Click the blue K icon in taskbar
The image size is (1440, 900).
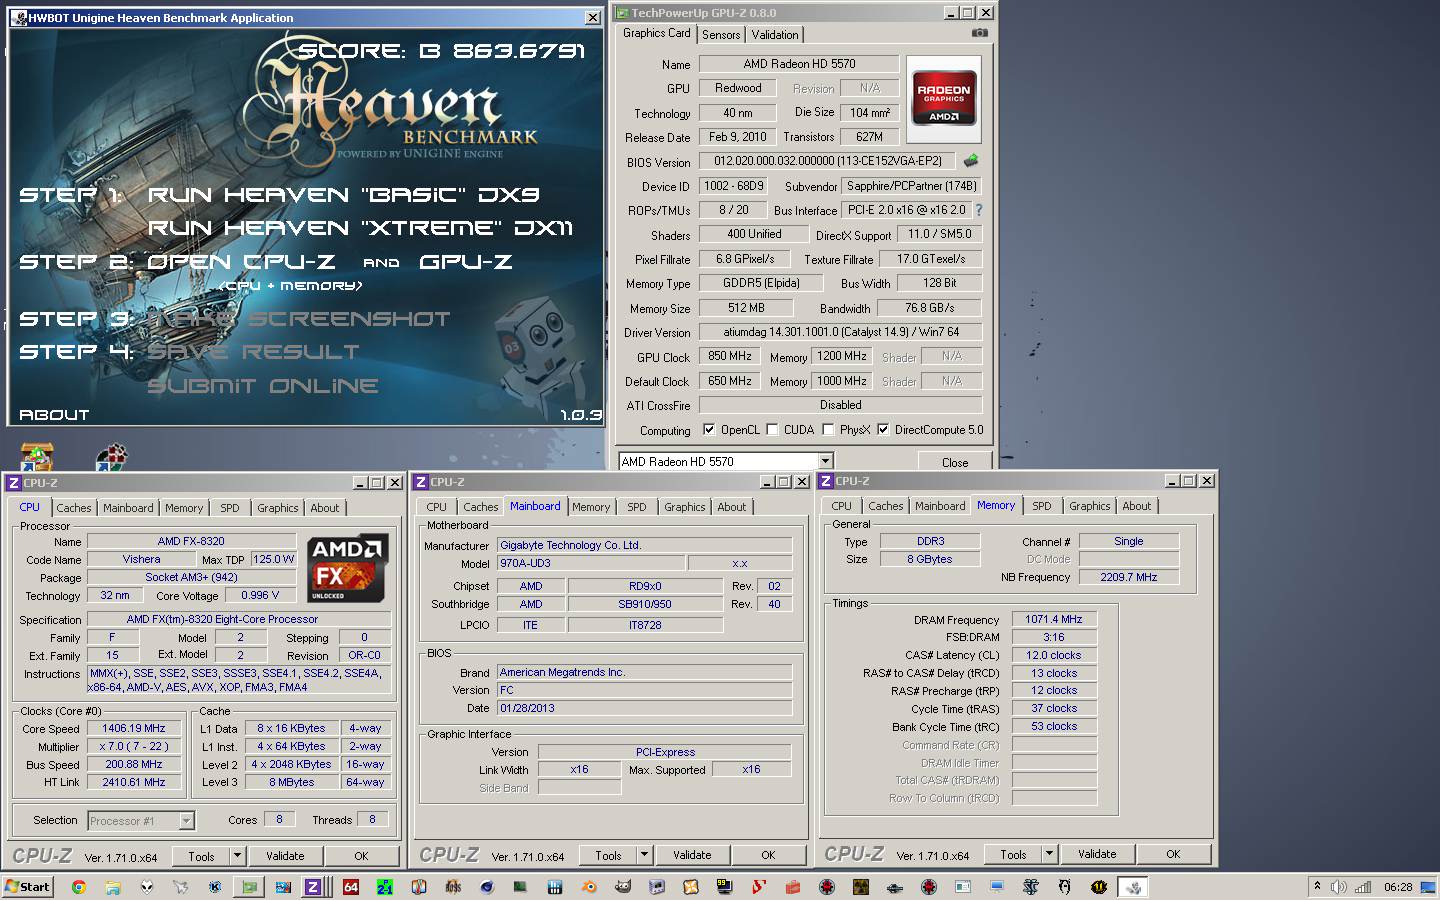tap(214, 886)
